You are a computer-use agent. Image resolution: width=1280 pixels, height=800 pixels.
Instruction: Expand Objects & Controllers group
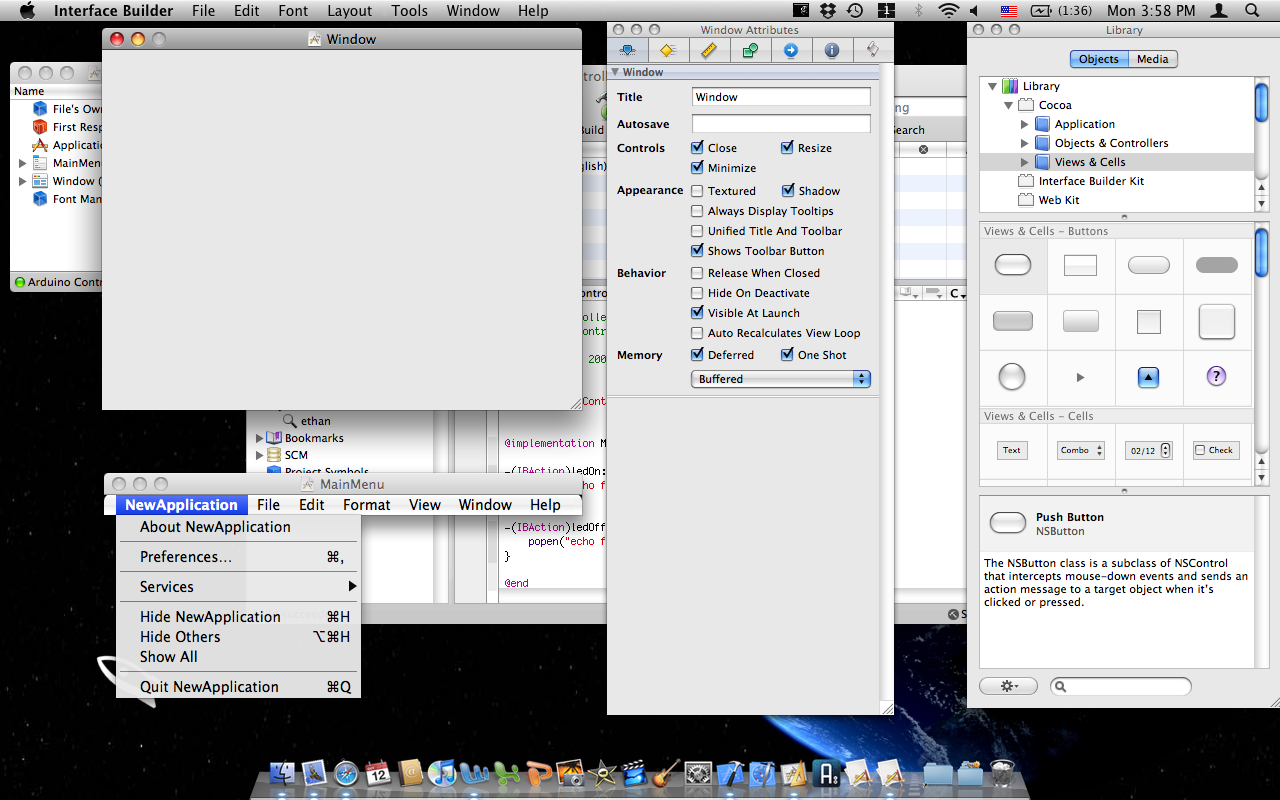coord(1024,143)
